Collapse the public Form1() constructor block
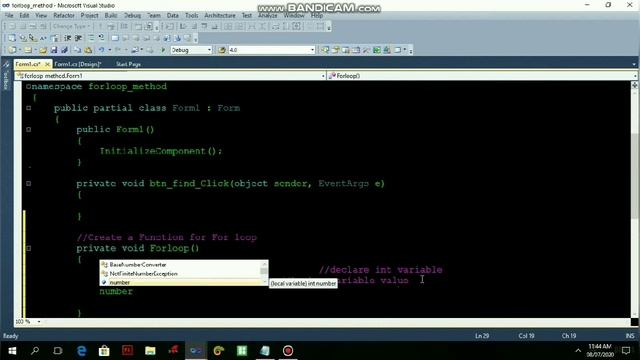Image resolution: width=640 pixels, height=360 pixels. (28, 129)
